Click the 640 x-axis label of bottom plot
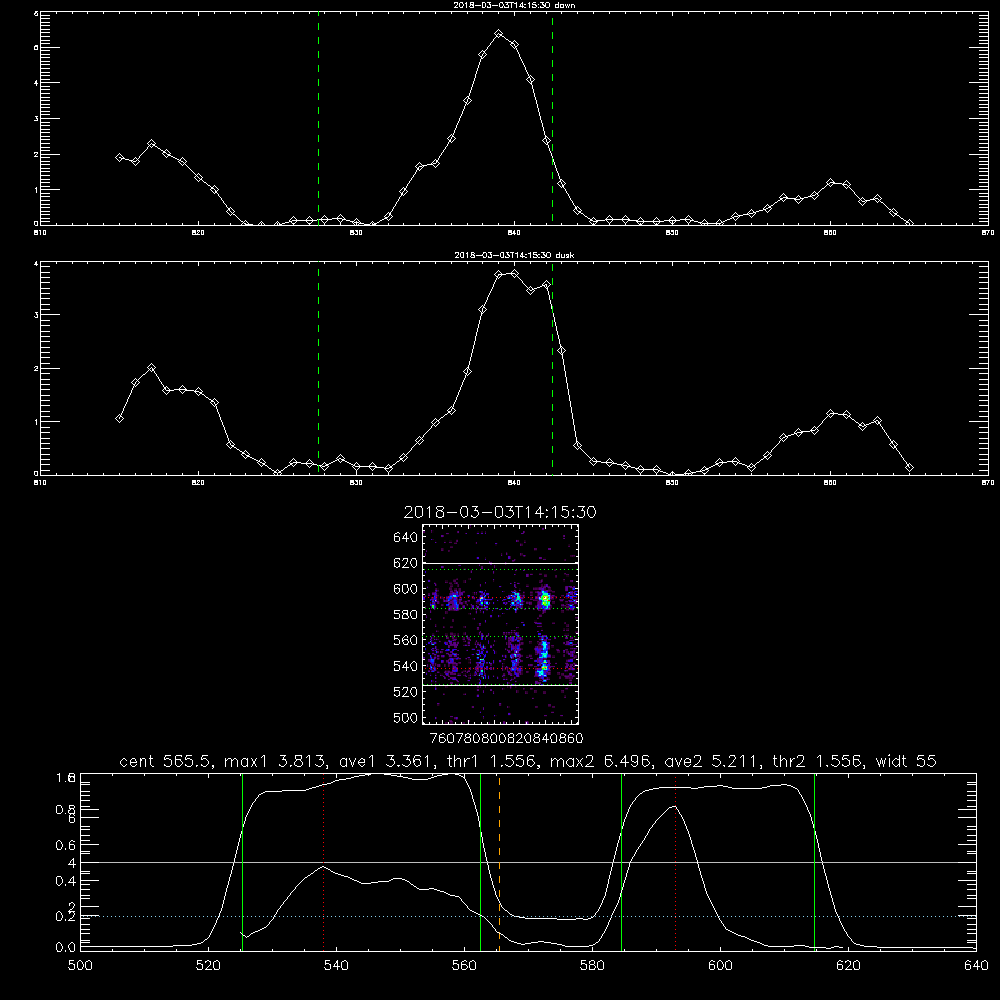This screenshot has width=1000, height=1000. [x=976, y=966]
